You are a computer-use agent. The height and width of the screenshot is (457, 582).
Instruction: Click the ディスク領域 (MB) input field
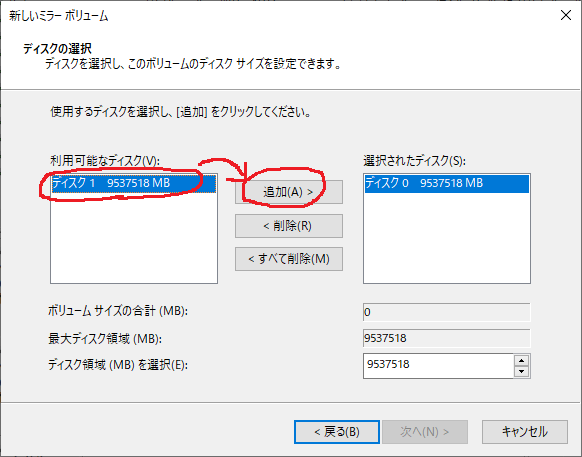tap(439, 366)
